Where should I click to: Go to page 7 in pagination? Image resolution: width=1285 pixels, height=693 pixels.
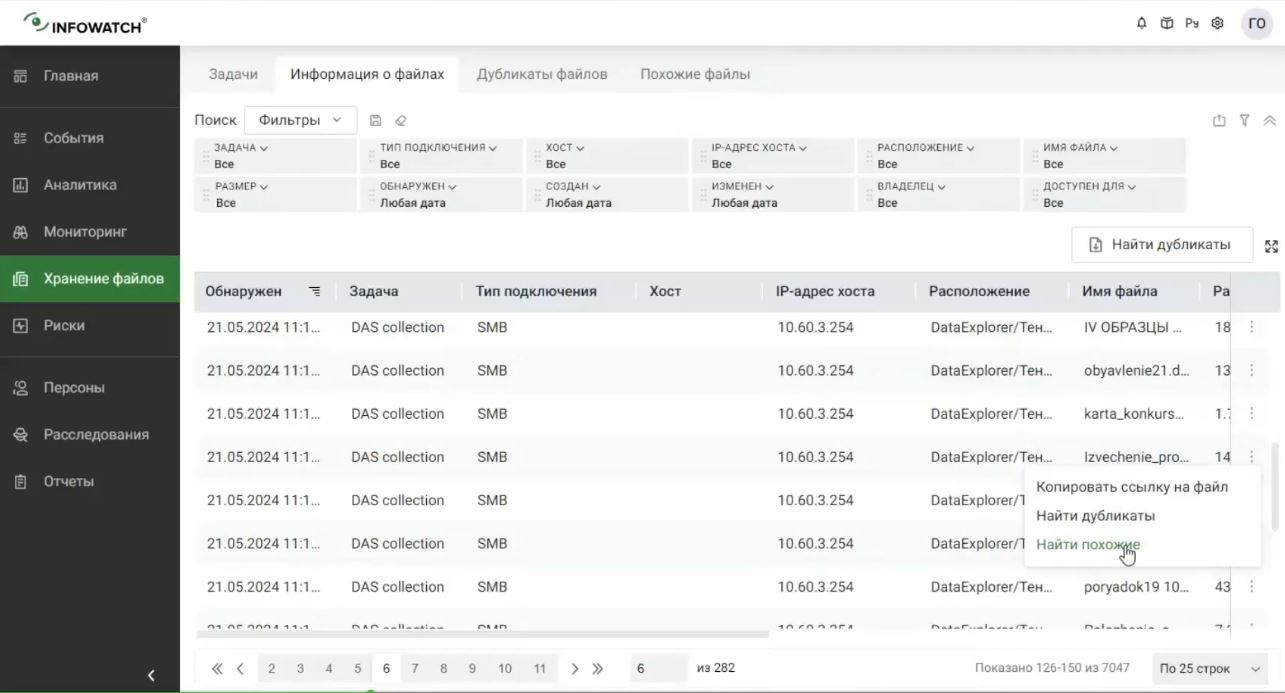415,669
